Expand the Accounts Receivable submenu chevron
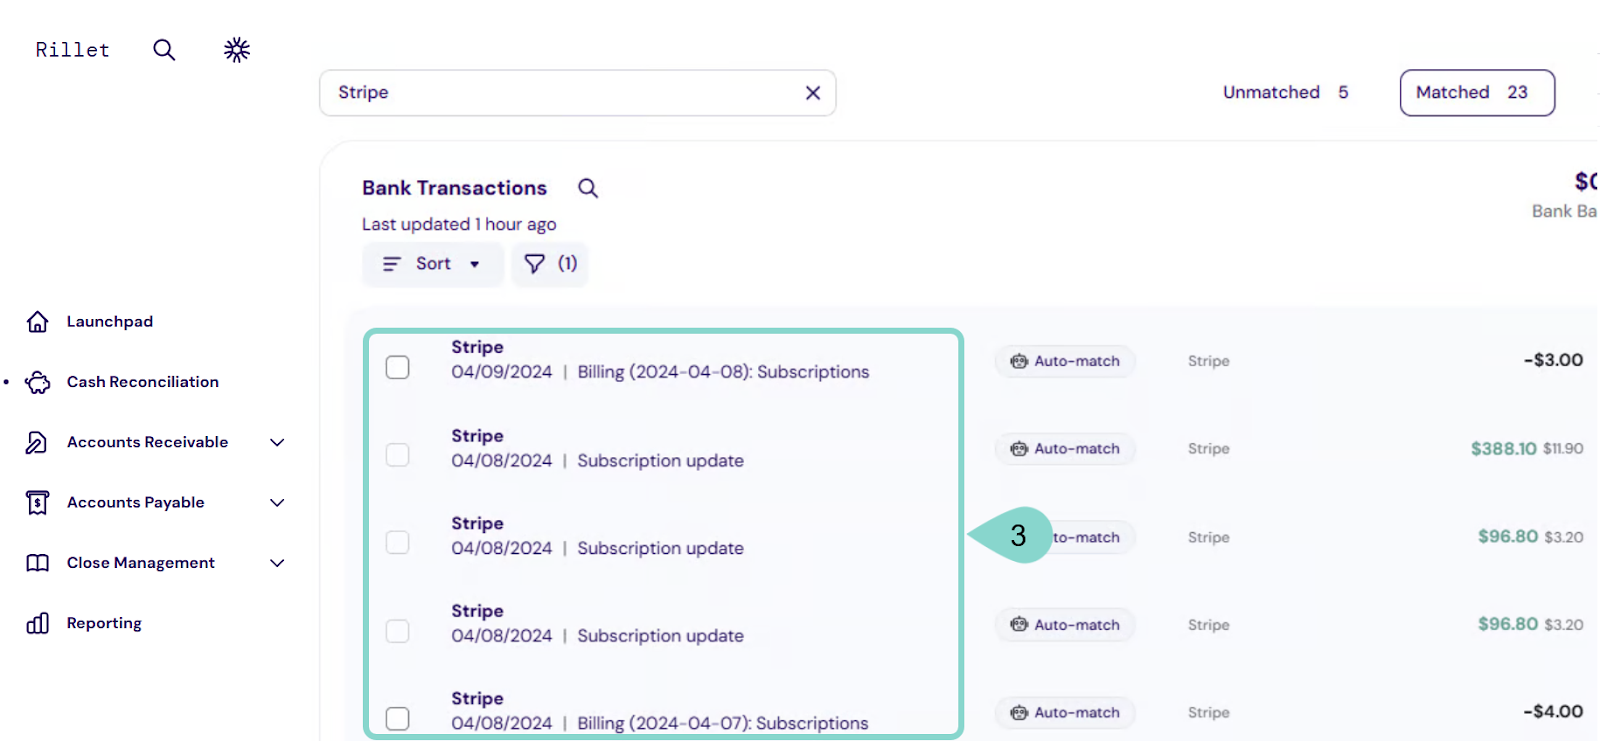The width and height of the screenshot is (1600, 741). pos(278,442)
